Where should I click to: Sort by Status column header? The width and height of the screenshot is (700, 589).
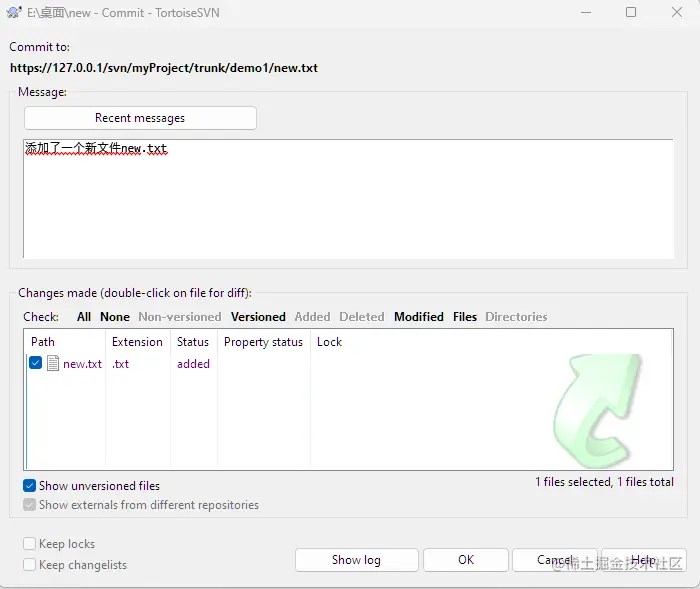[x=193, y=342]
